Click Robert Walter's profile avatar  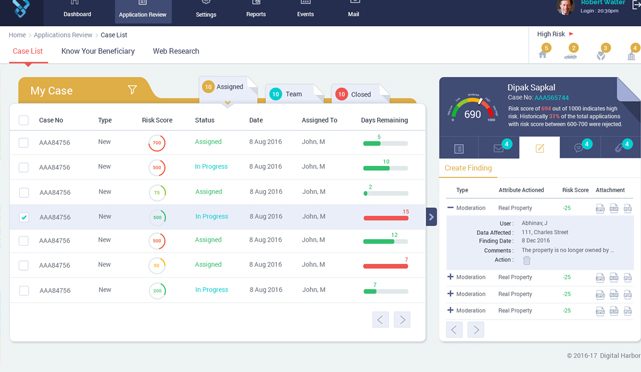tap(565, 7)
